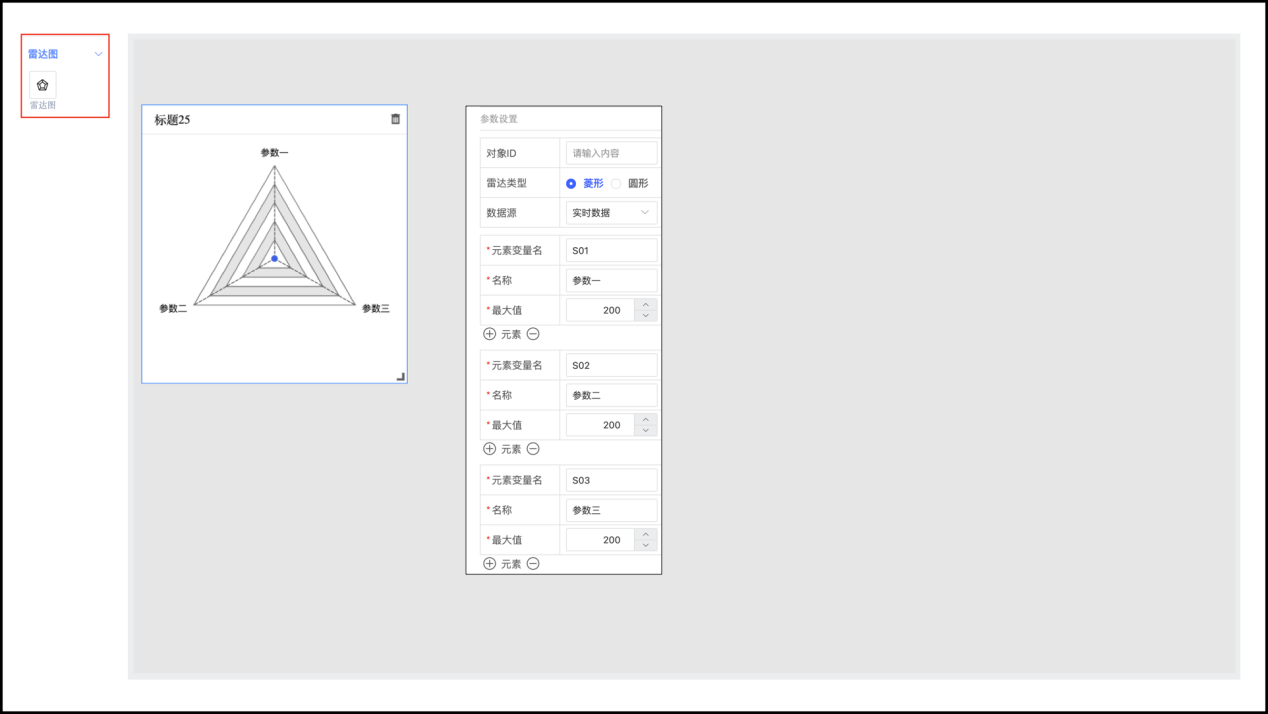Remove element using minus icon below S03
1268x714 pixels.
click(x=533, y=564)
